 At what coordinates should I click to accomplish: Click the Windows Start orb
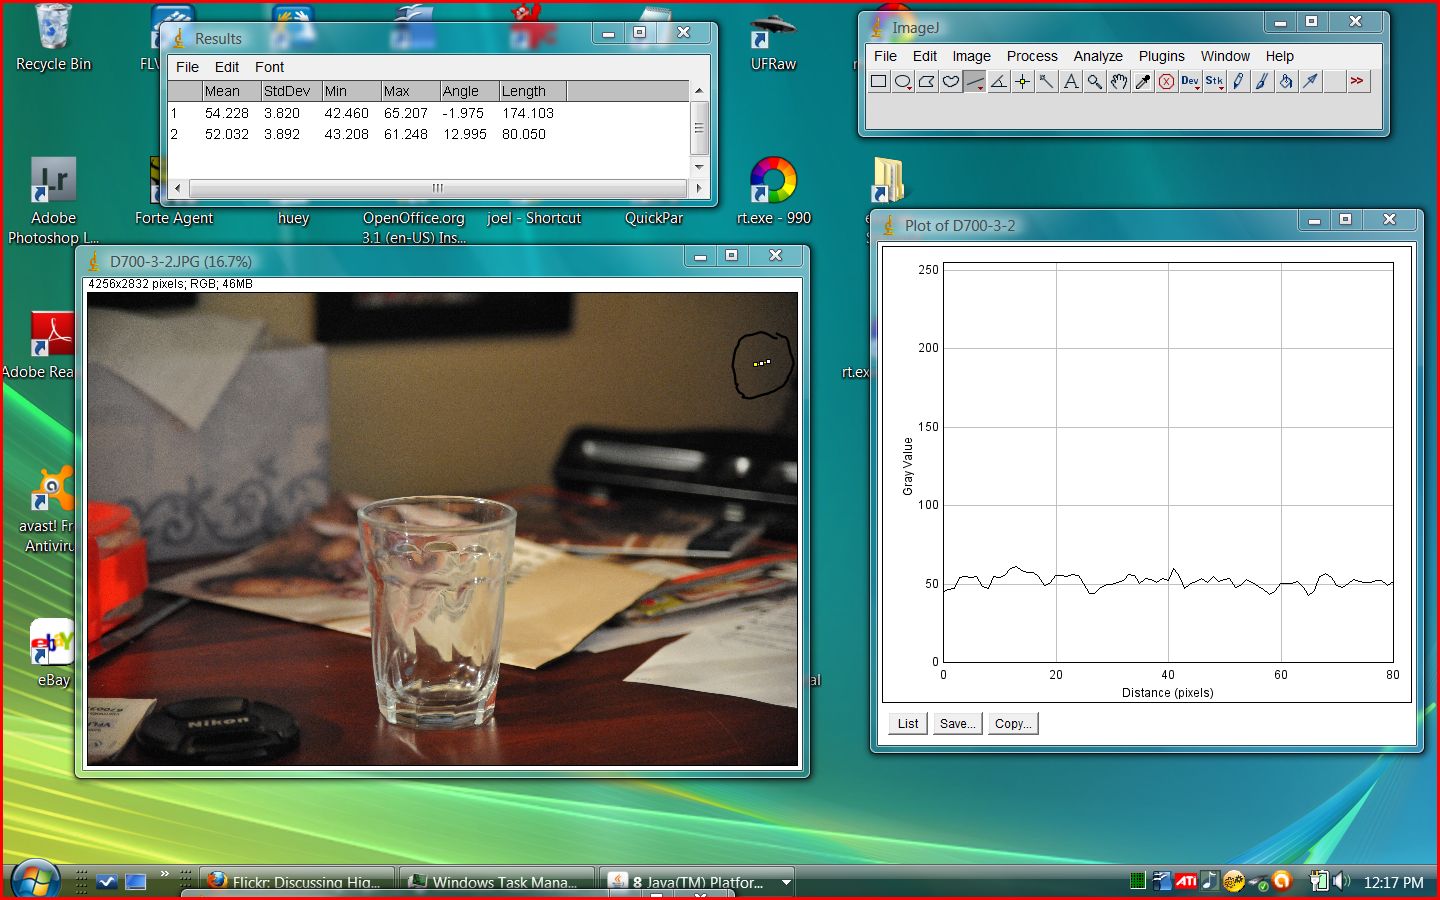(x=35, y=881)
